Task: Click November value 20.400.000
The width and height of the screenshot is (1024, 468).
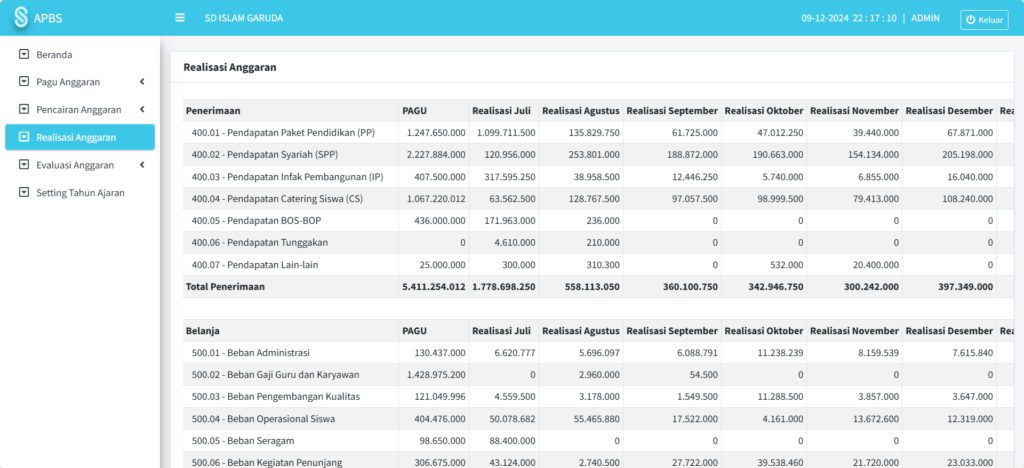Action: click(874, 264)
